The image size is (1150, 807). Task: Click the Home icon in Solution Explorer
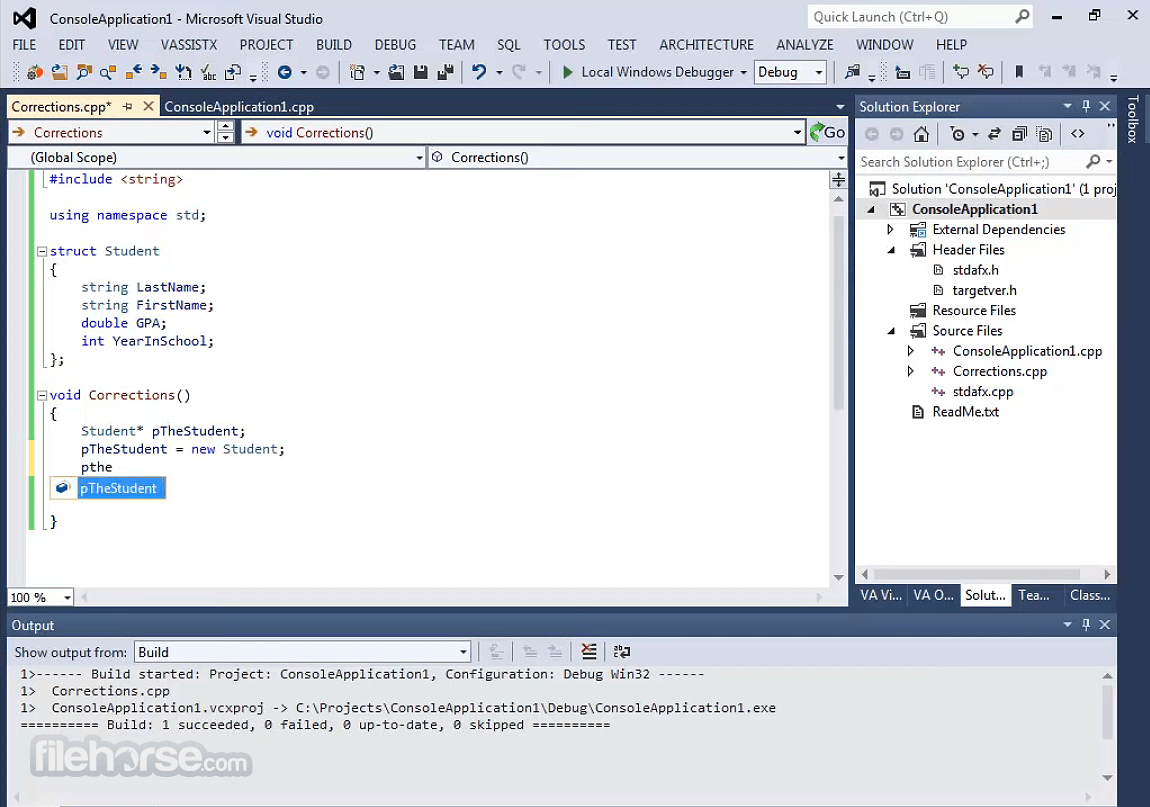click(921, 134)
